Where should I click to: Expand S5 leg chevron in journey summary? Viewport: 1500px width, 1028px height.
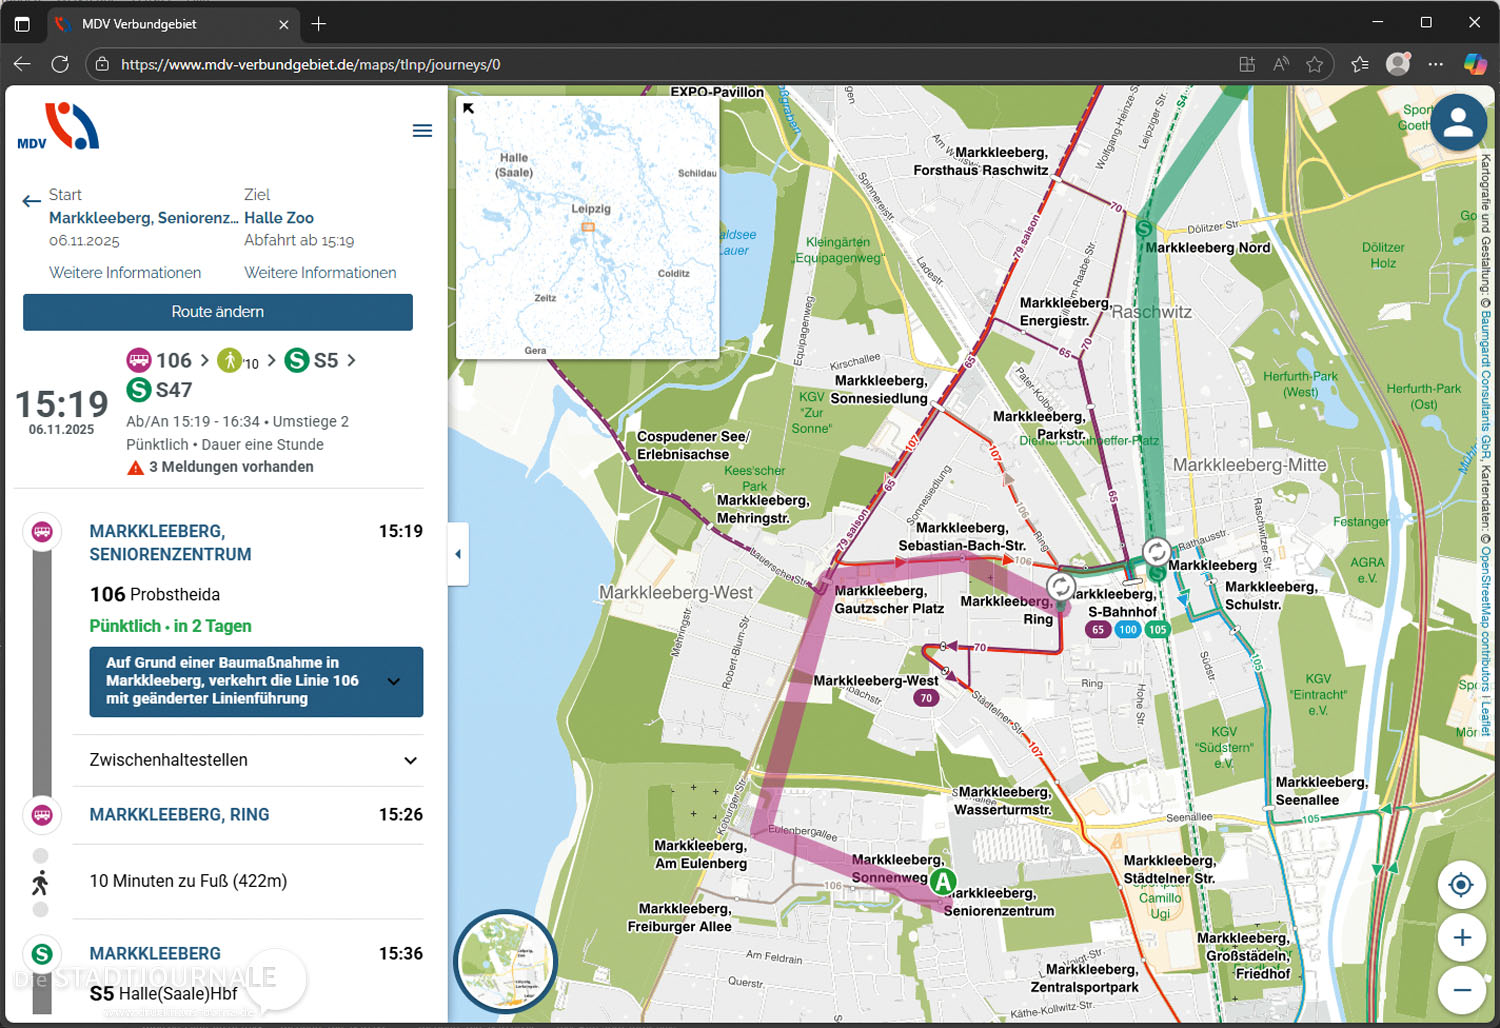(x=351, y=360)
